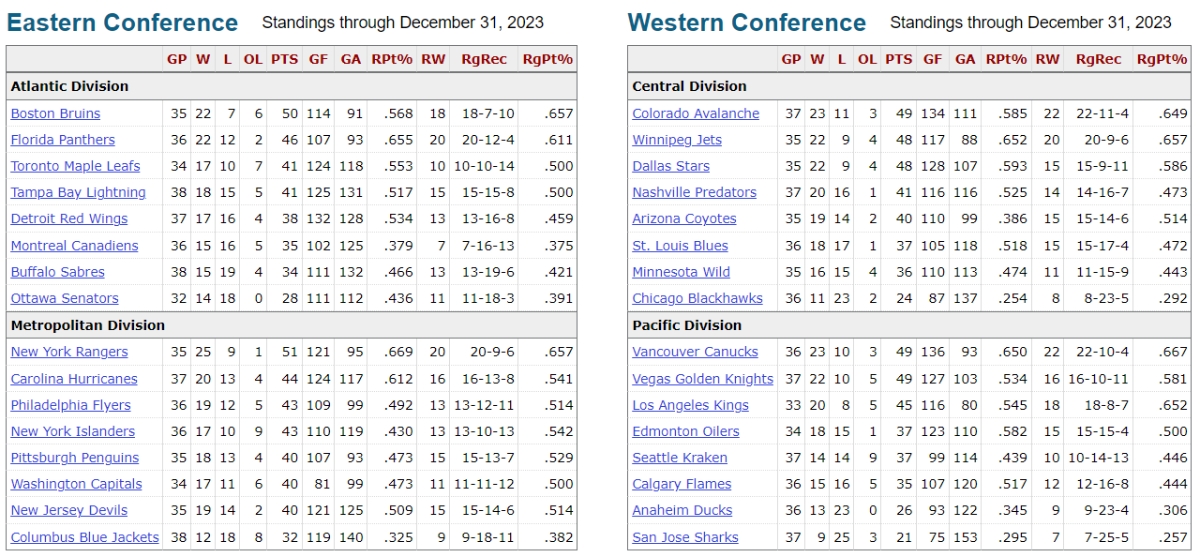Open the Boston Bruins team link

pos(55,114)
